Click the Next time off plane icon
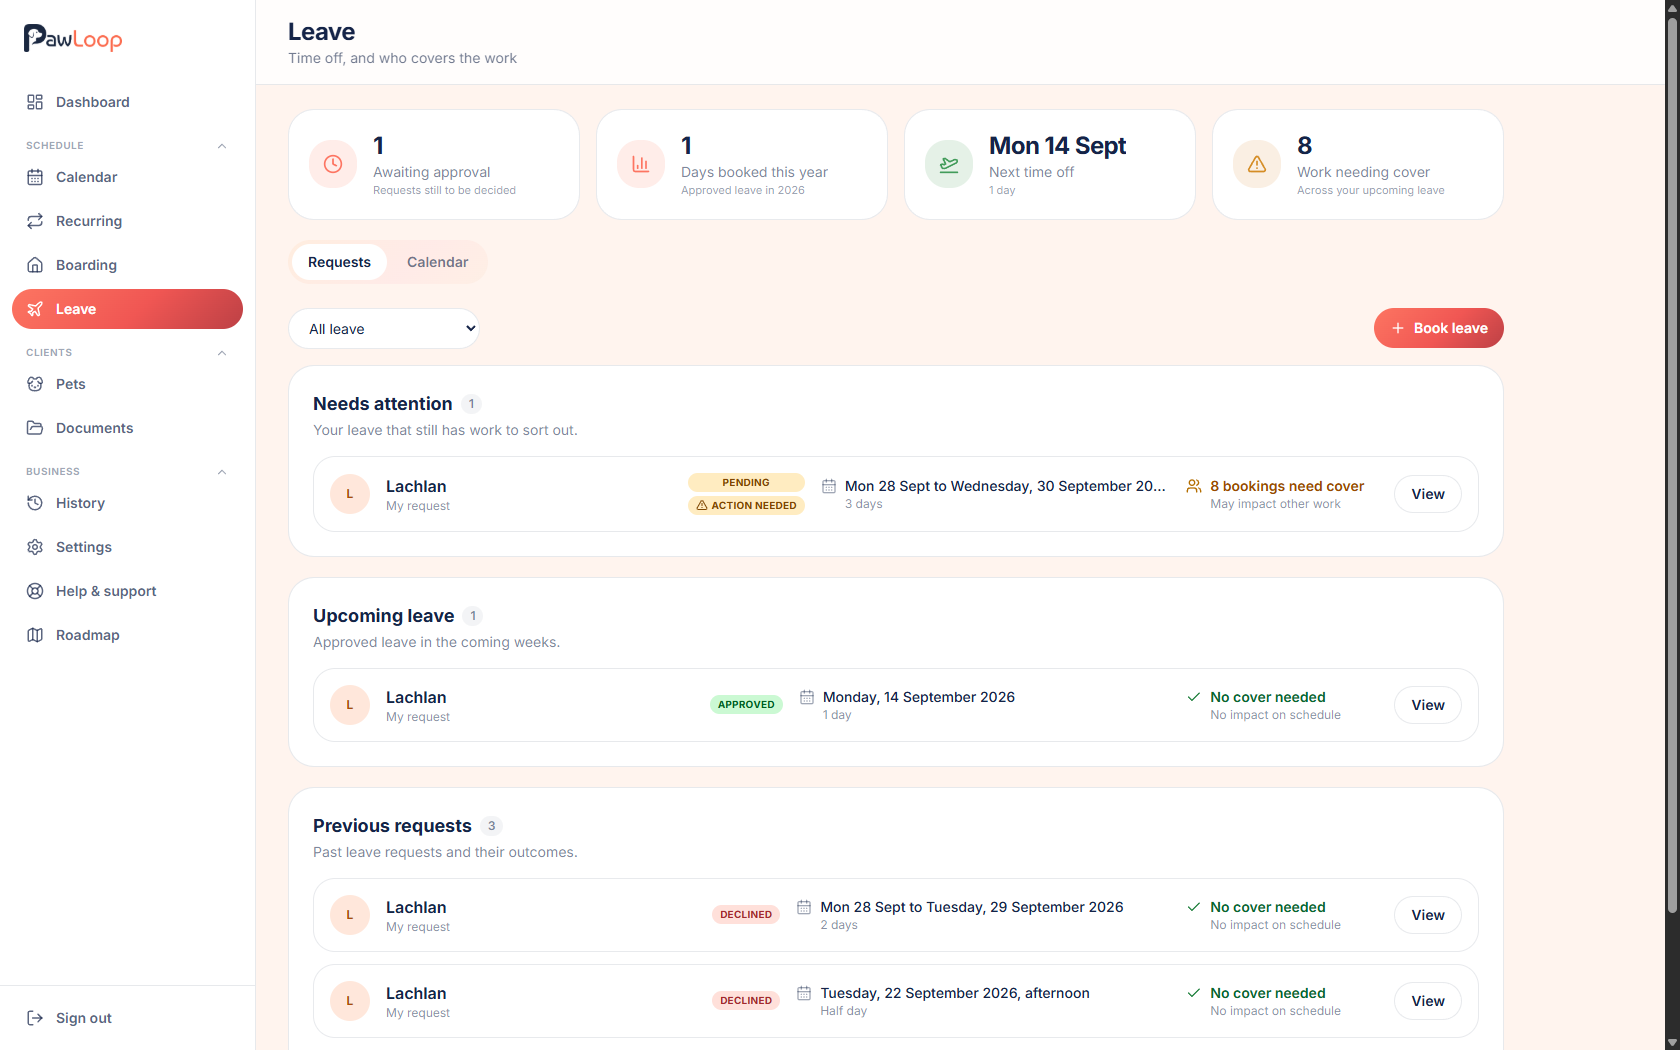Image resolution: width=1680 pixels, height=1050 pixels. (x=949, y=164)
